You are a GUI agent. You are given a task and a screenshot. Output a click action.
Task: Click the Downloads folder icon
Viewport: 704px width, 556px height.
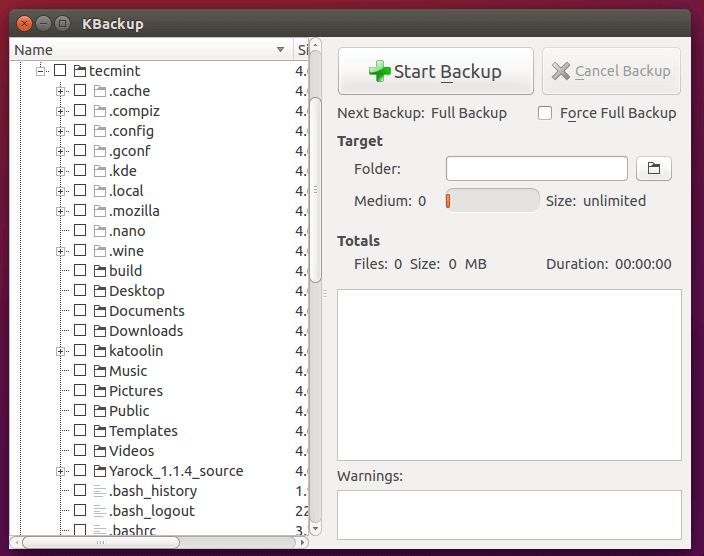click(x=100, y=331)
